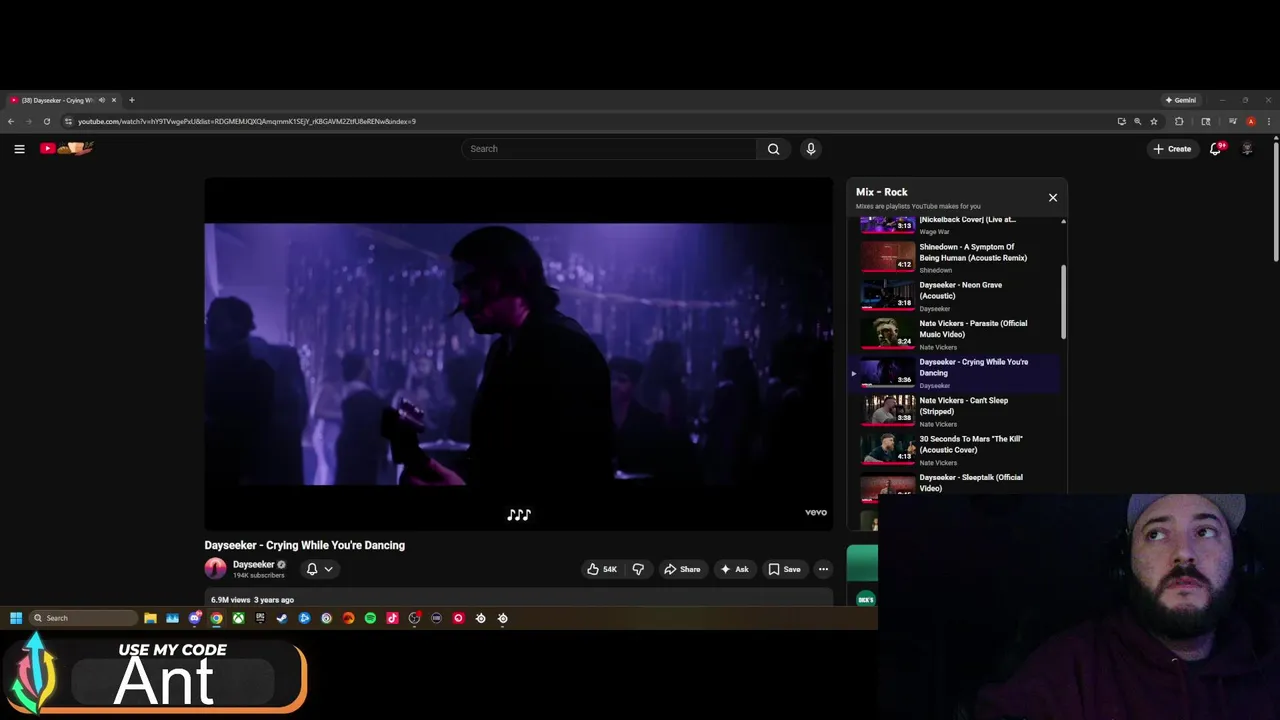Go to YouTube home via the logo

[x=66, y=148]
